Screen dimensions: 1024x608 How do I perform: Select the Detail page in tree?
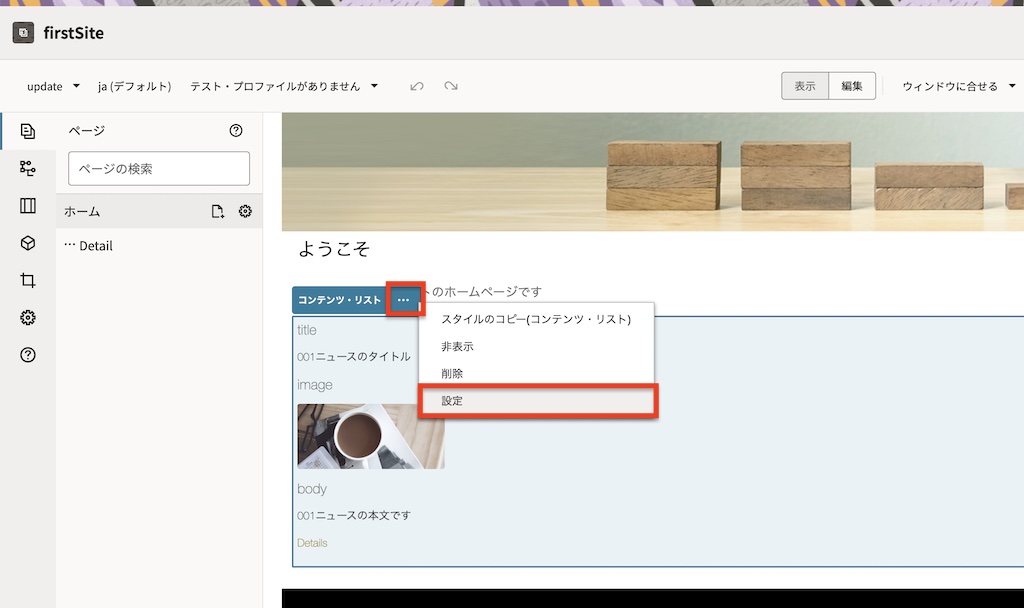(x=96, y=246)
